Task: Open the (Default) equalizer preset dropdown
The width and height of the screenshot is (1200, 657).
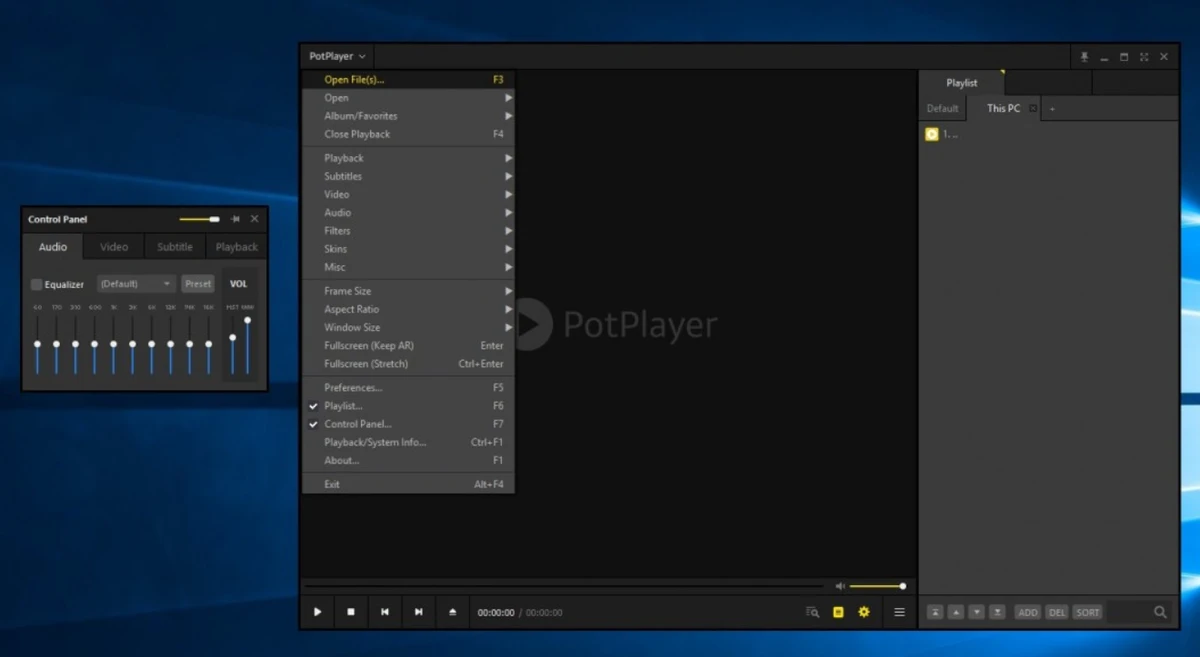Action: (136, 284)
